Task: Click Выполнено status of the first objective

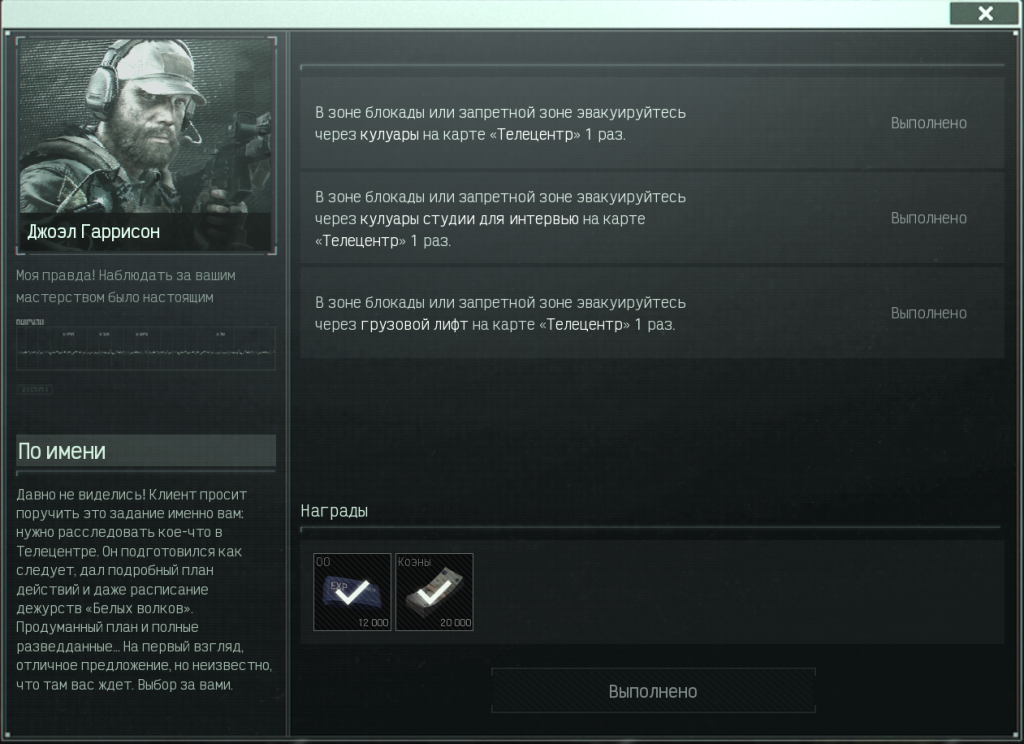Action: point(928,123)
